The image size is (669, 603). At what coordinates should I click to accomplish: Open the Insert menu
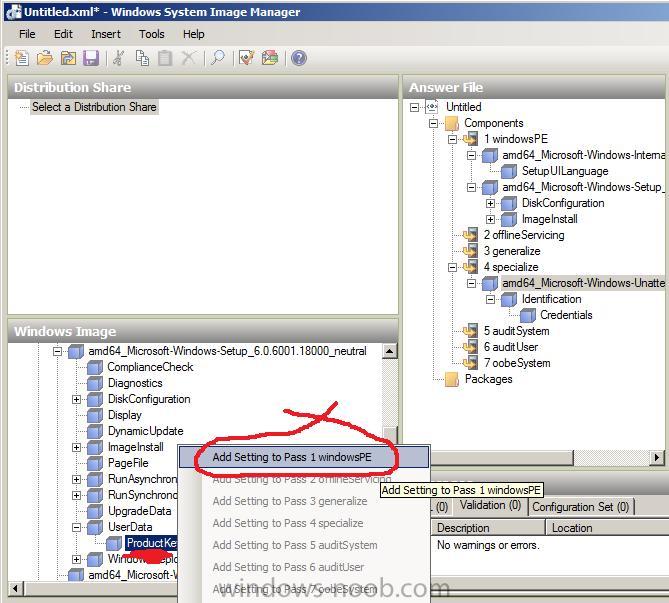106,34
